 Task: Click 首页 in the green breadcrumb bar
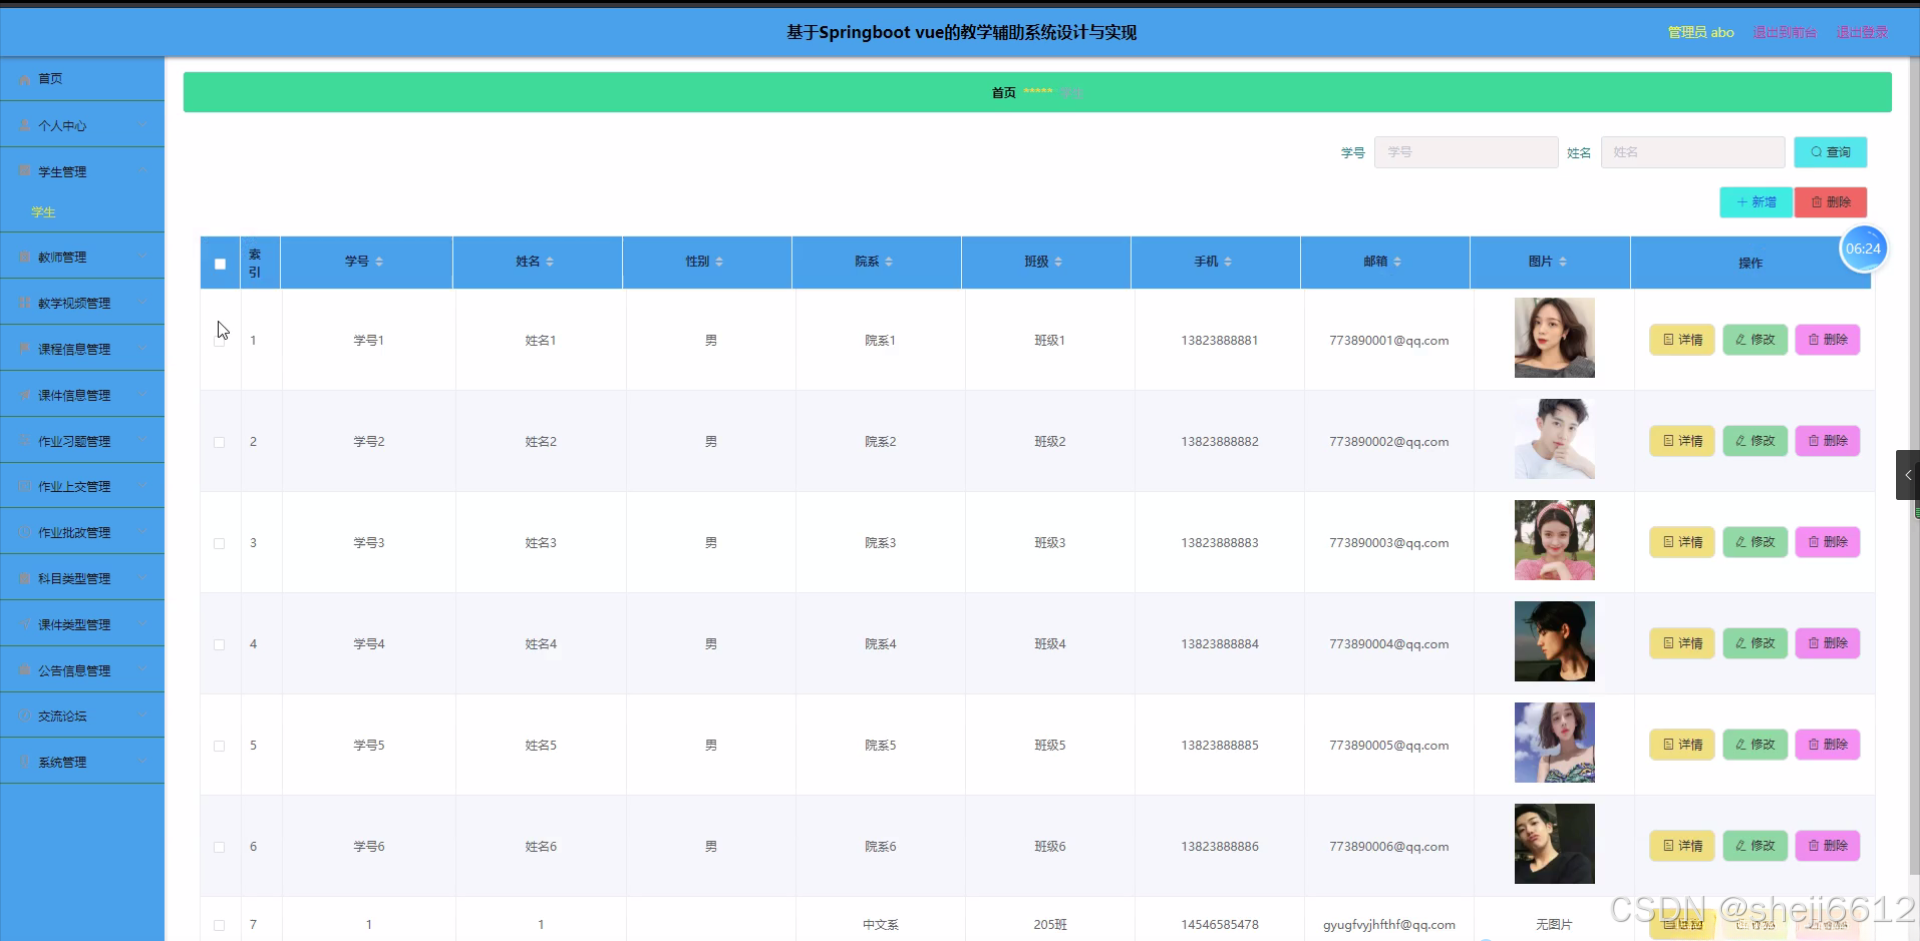(x=1002, y=92)
